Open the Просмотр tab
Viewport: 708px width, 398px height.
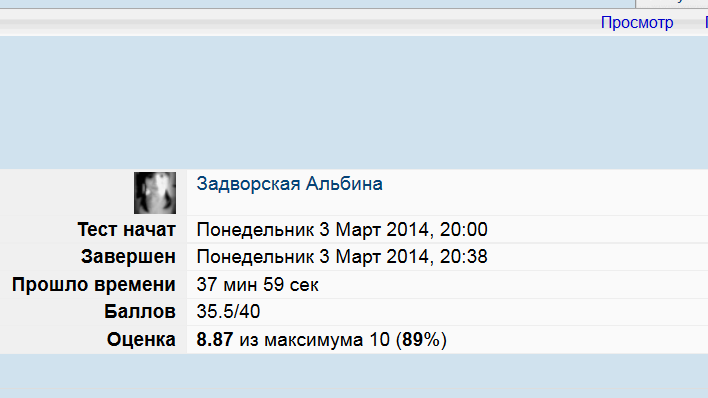[637, 23]
